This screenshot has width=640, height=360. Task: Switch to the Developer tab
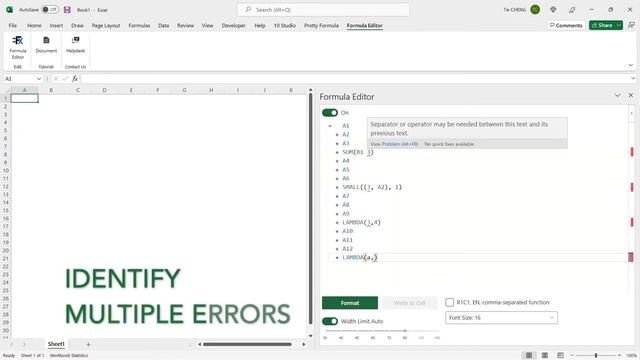click(233, 25)
